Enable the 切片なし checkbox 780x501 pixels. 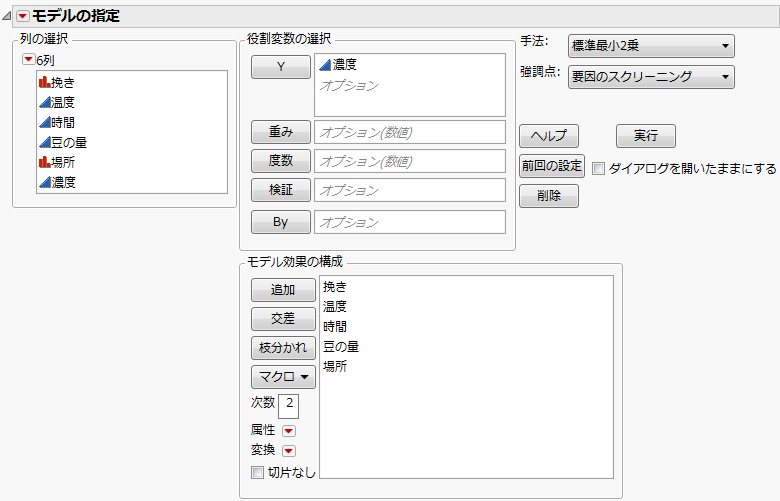257,472
